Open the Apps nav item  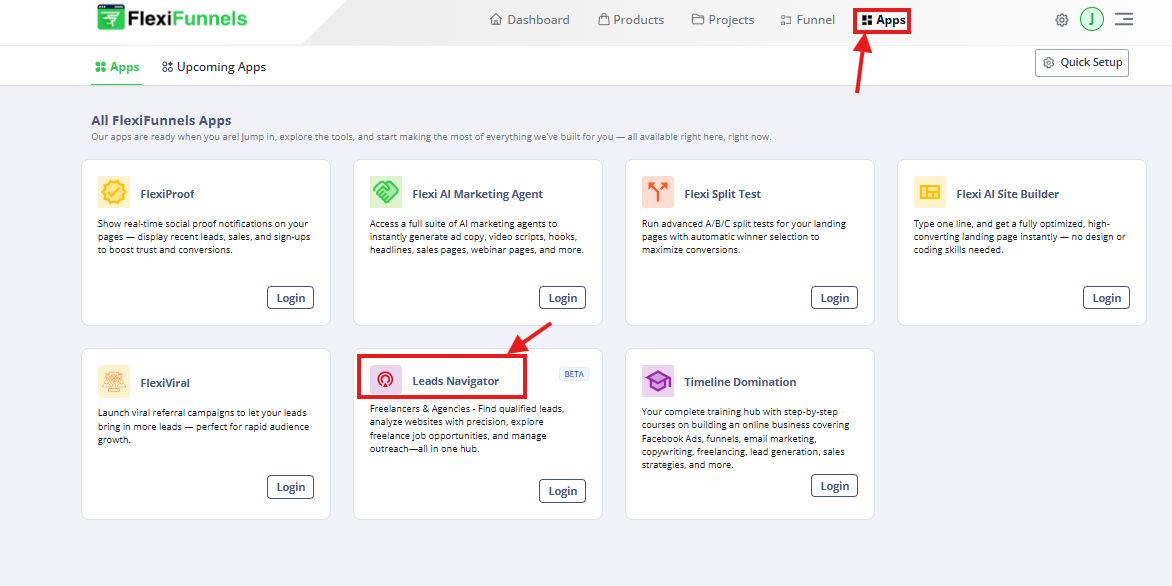[x=883, y=20]
